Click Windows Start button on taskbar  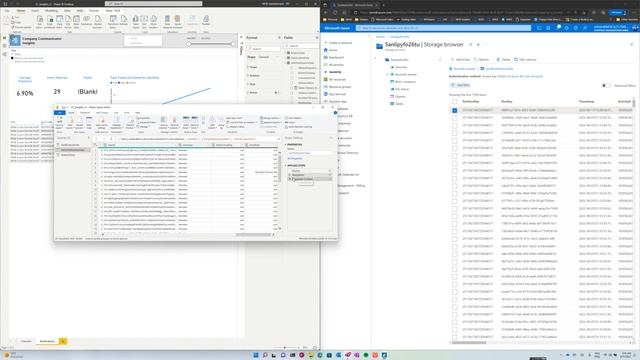(x=256, y=355)
